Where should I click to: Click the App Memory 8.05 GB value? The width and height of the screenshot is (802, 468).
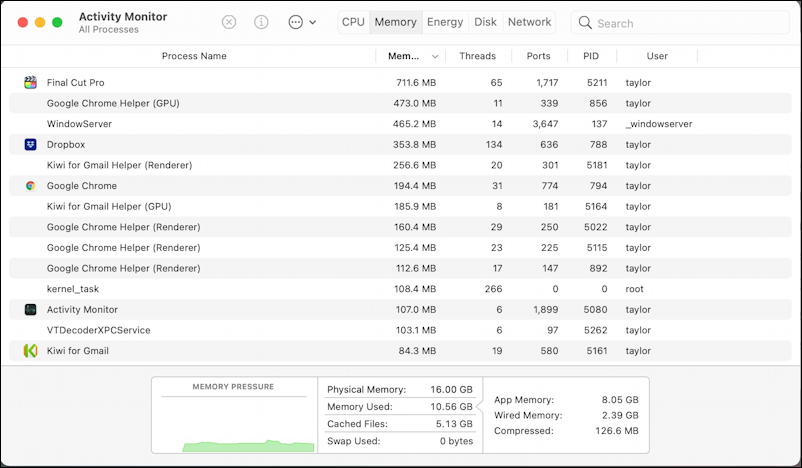(x=620, y=400)
